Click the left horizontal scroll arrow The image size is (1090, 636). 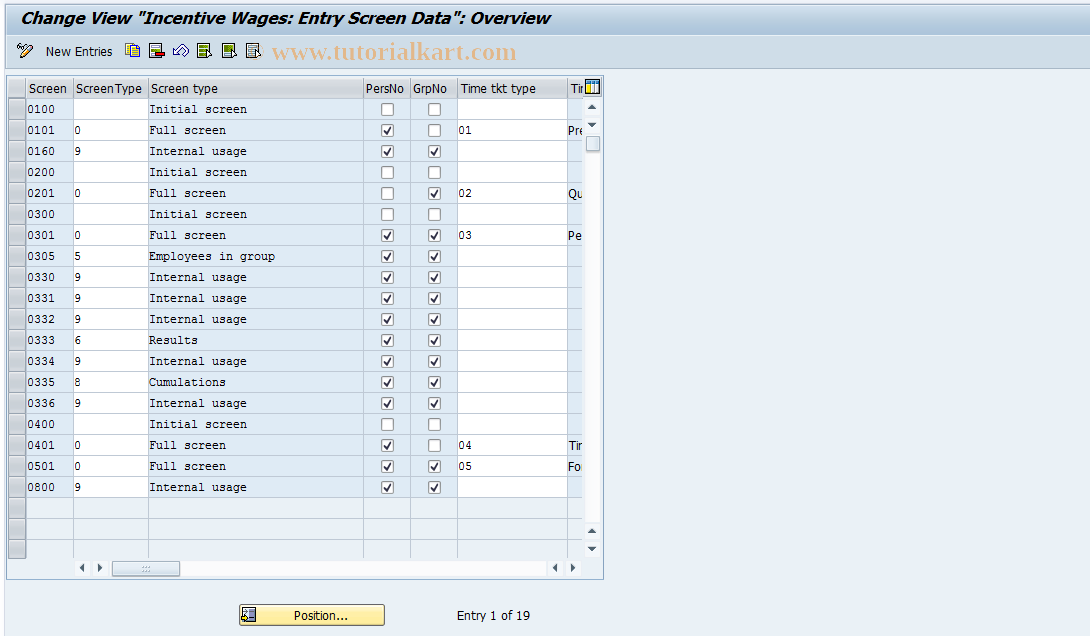(x=82, y=568)
